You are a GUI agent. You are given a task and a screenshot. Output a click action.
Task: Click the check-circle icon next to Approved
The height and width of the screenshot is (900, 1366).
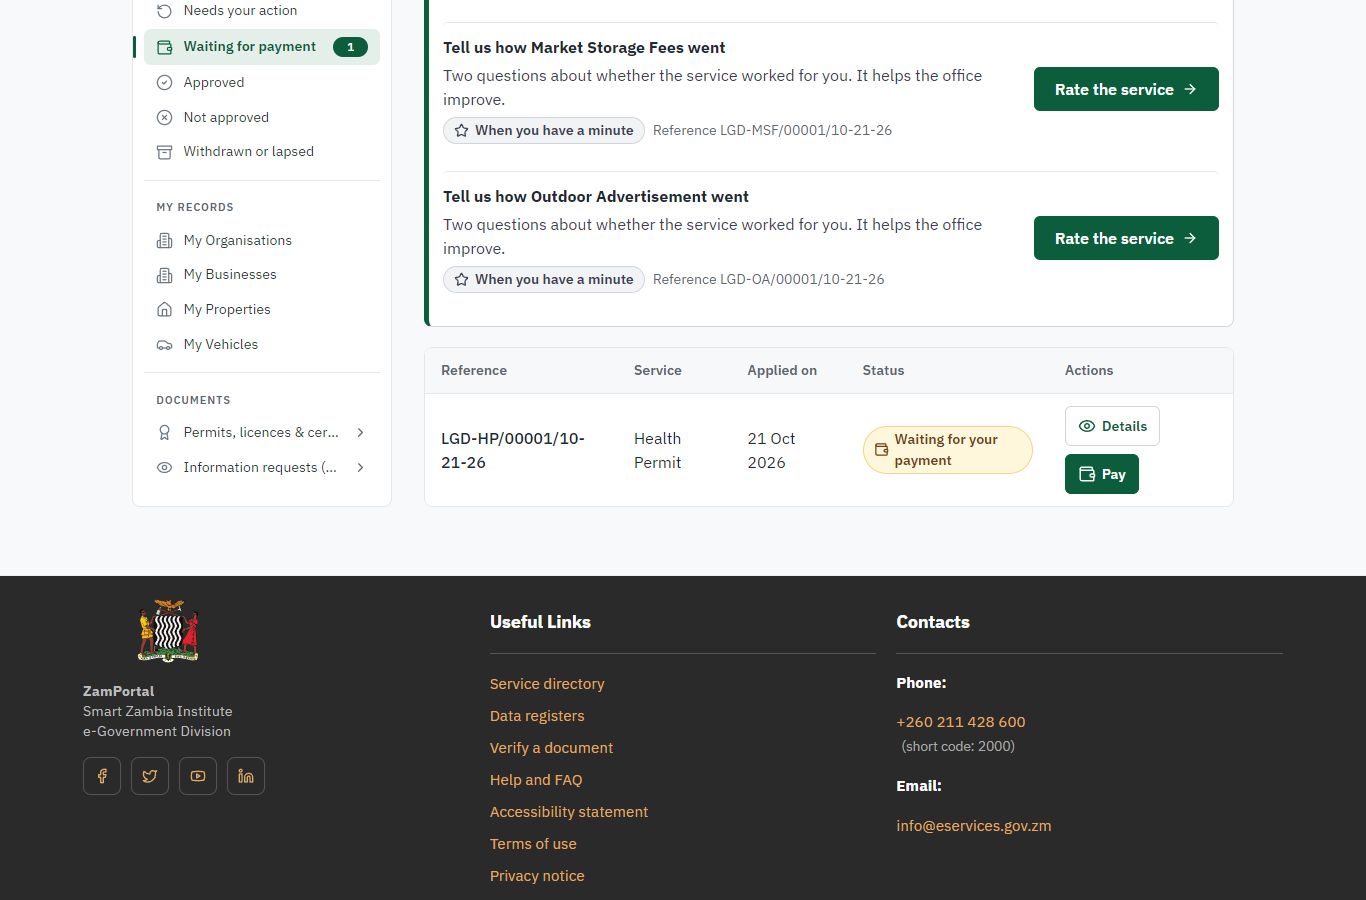pos(165,82)
